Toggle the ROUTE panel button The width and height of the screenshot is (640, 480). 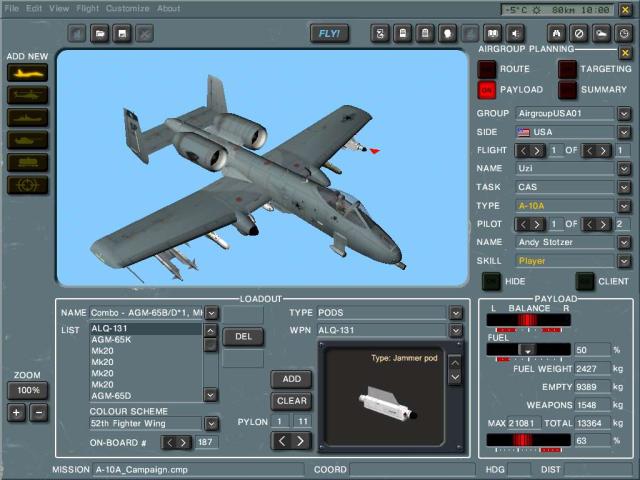click(487, 69)
